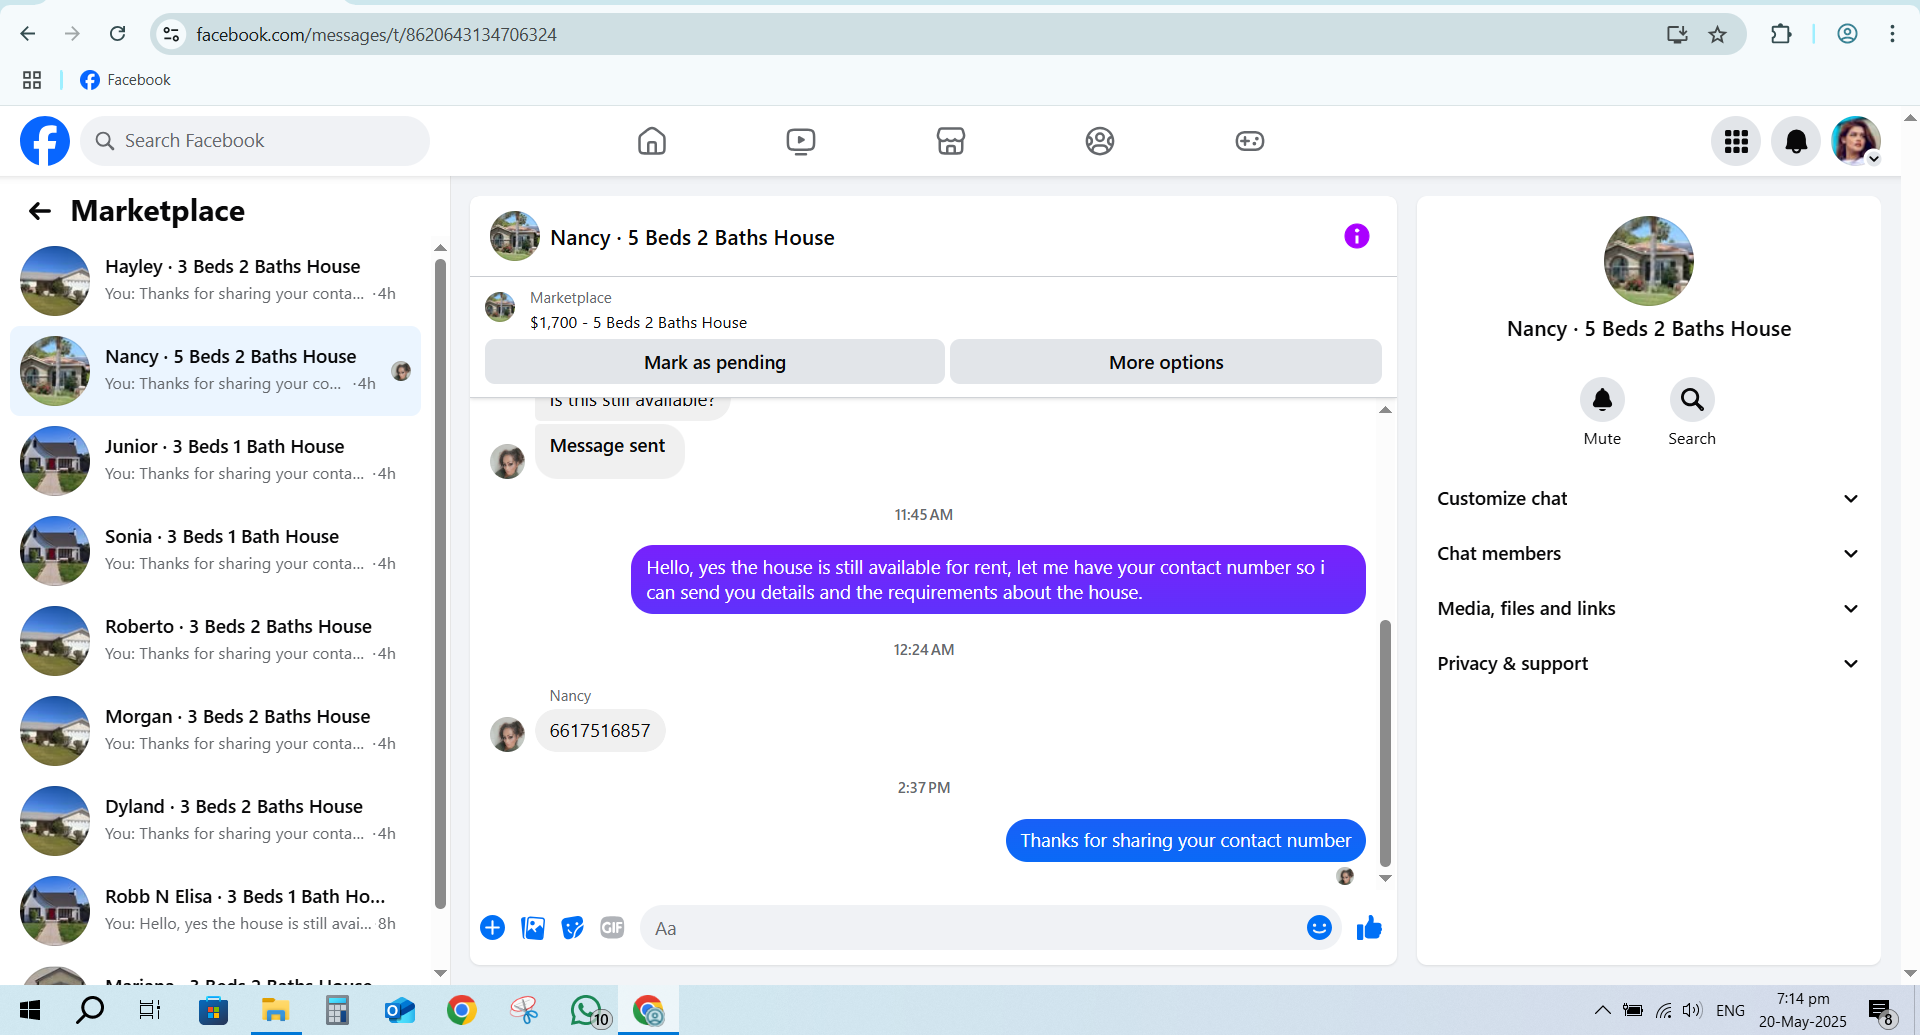The image size is (1920, 1035).
Task: Expand Privacy & support section
Action: tap(1648, 664)
